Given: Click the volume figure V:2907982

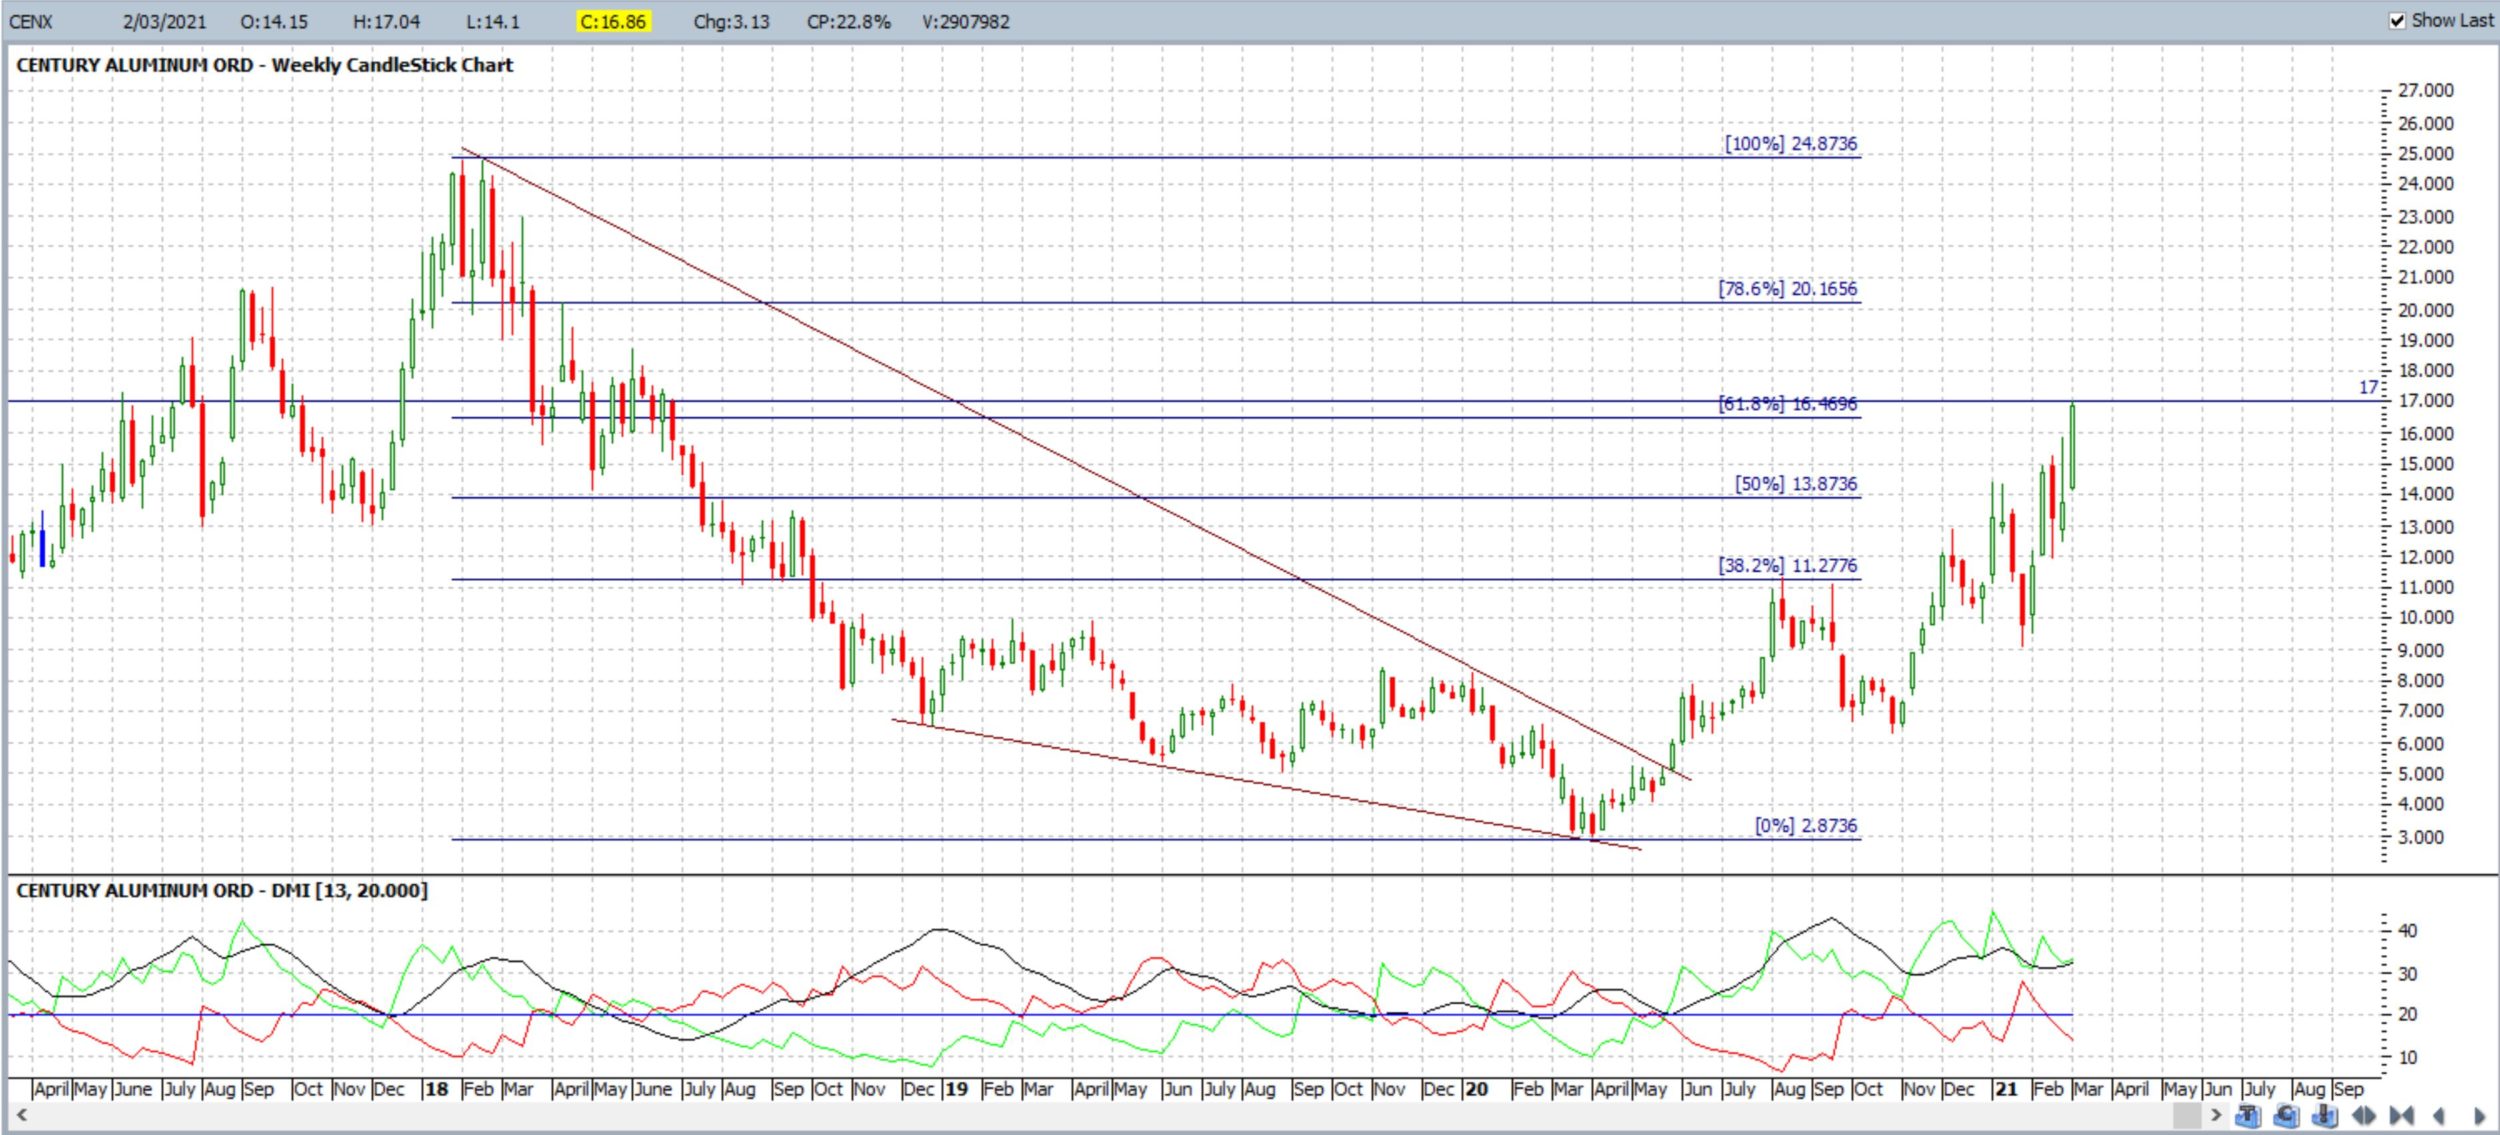Looking at the screenshot, I should tap(965, 21).
